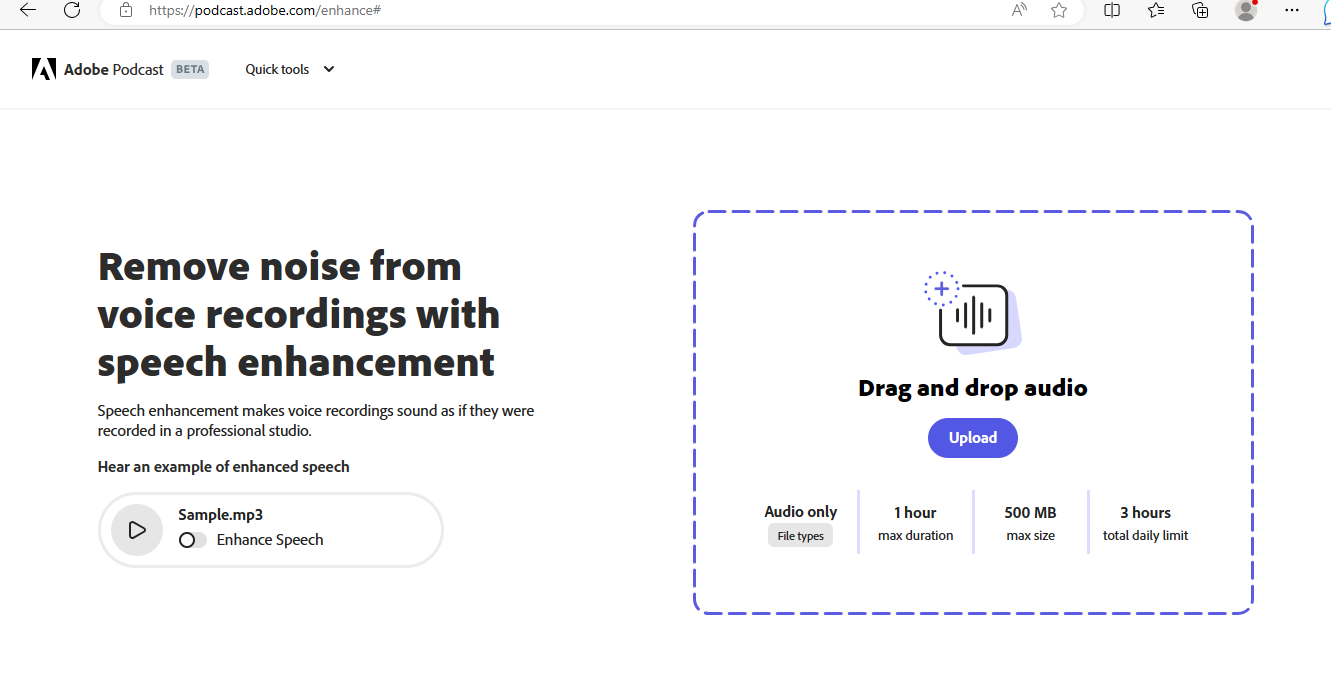
Task: Show supported File types
Action: (801, 536)
